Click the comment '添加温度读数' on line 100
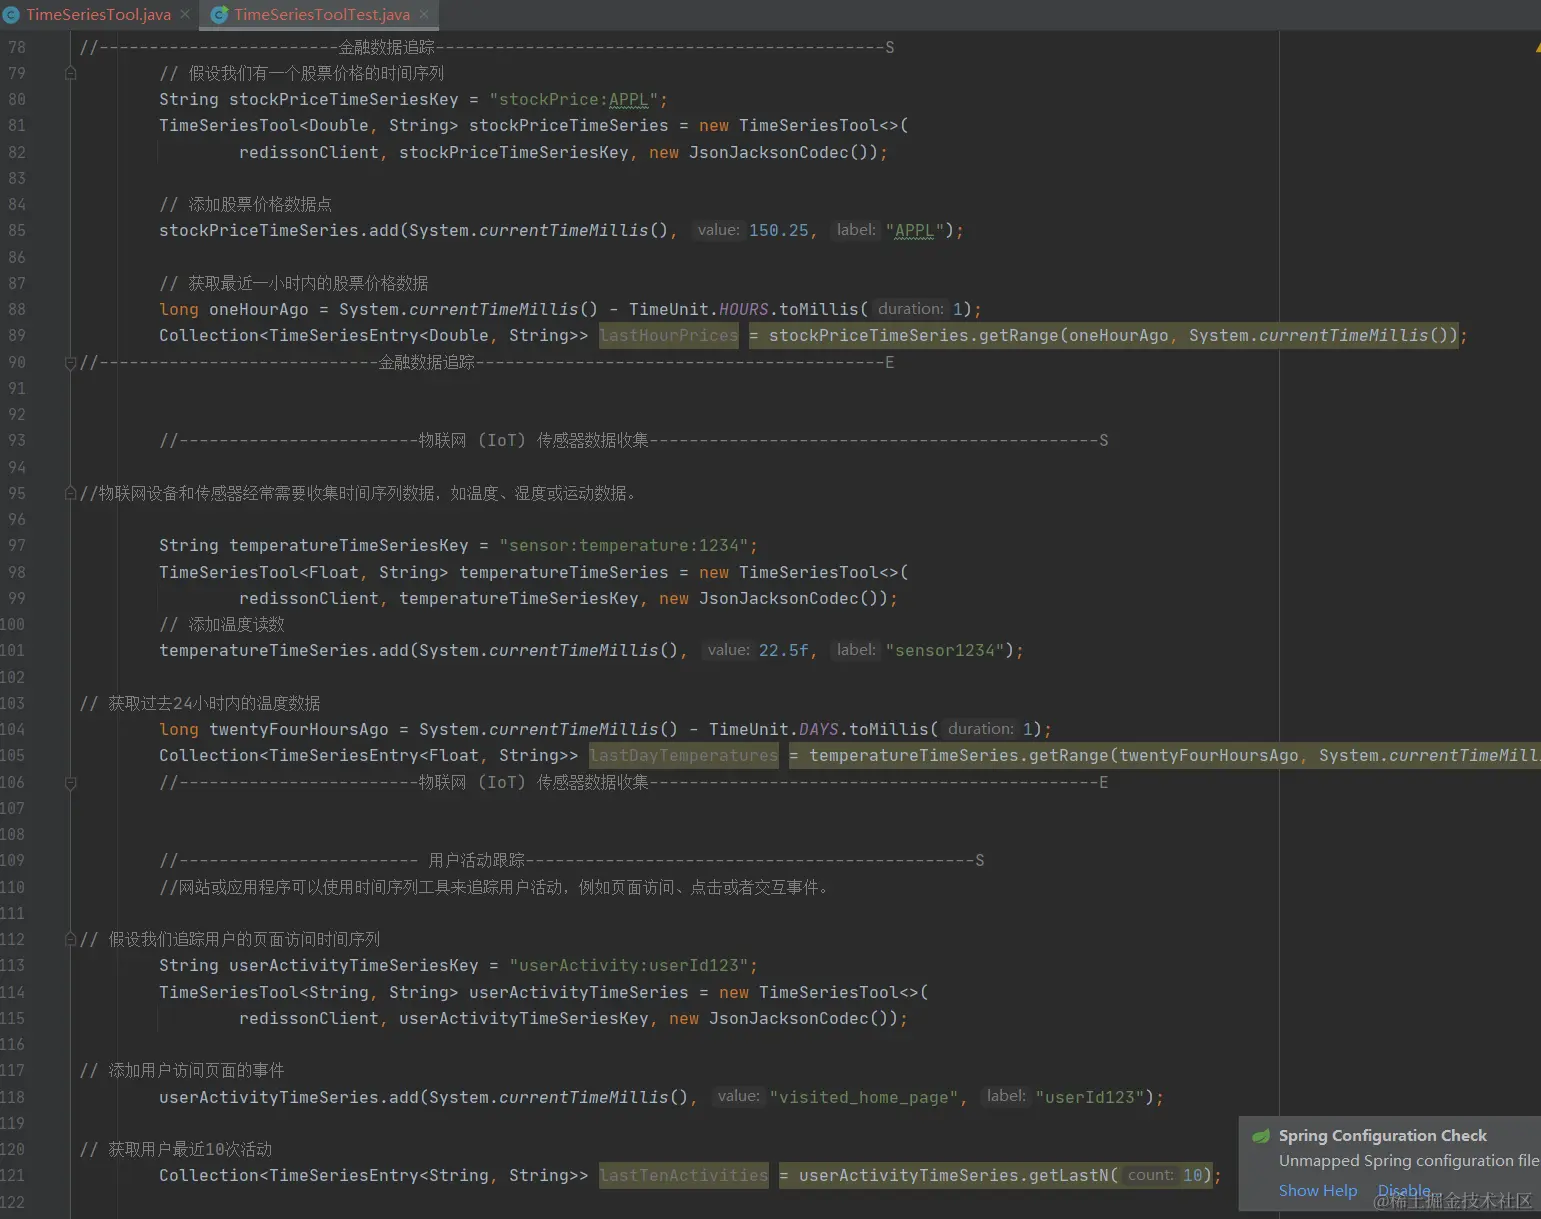 click(x=237, y=624)
